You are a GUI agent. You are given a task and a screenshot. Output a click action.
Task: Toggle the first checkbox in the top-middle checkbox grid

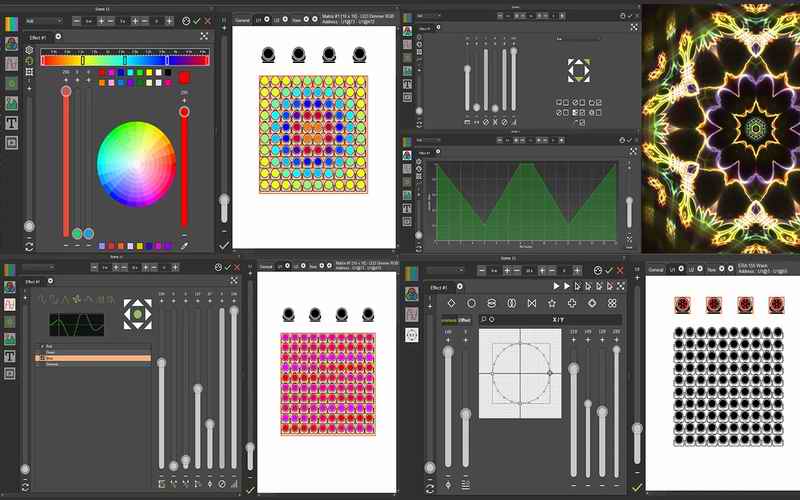(557, 102)
